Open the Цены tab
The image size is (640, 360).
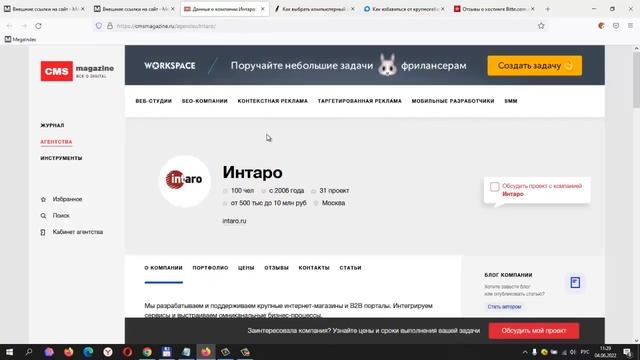(246, 268)
